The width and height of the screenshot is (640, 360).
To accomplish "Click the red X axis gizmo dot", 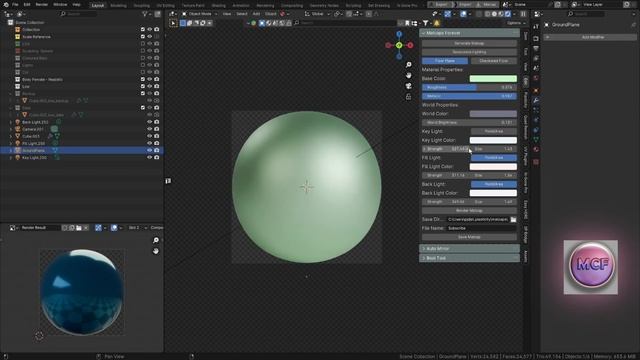I will 410,45.
